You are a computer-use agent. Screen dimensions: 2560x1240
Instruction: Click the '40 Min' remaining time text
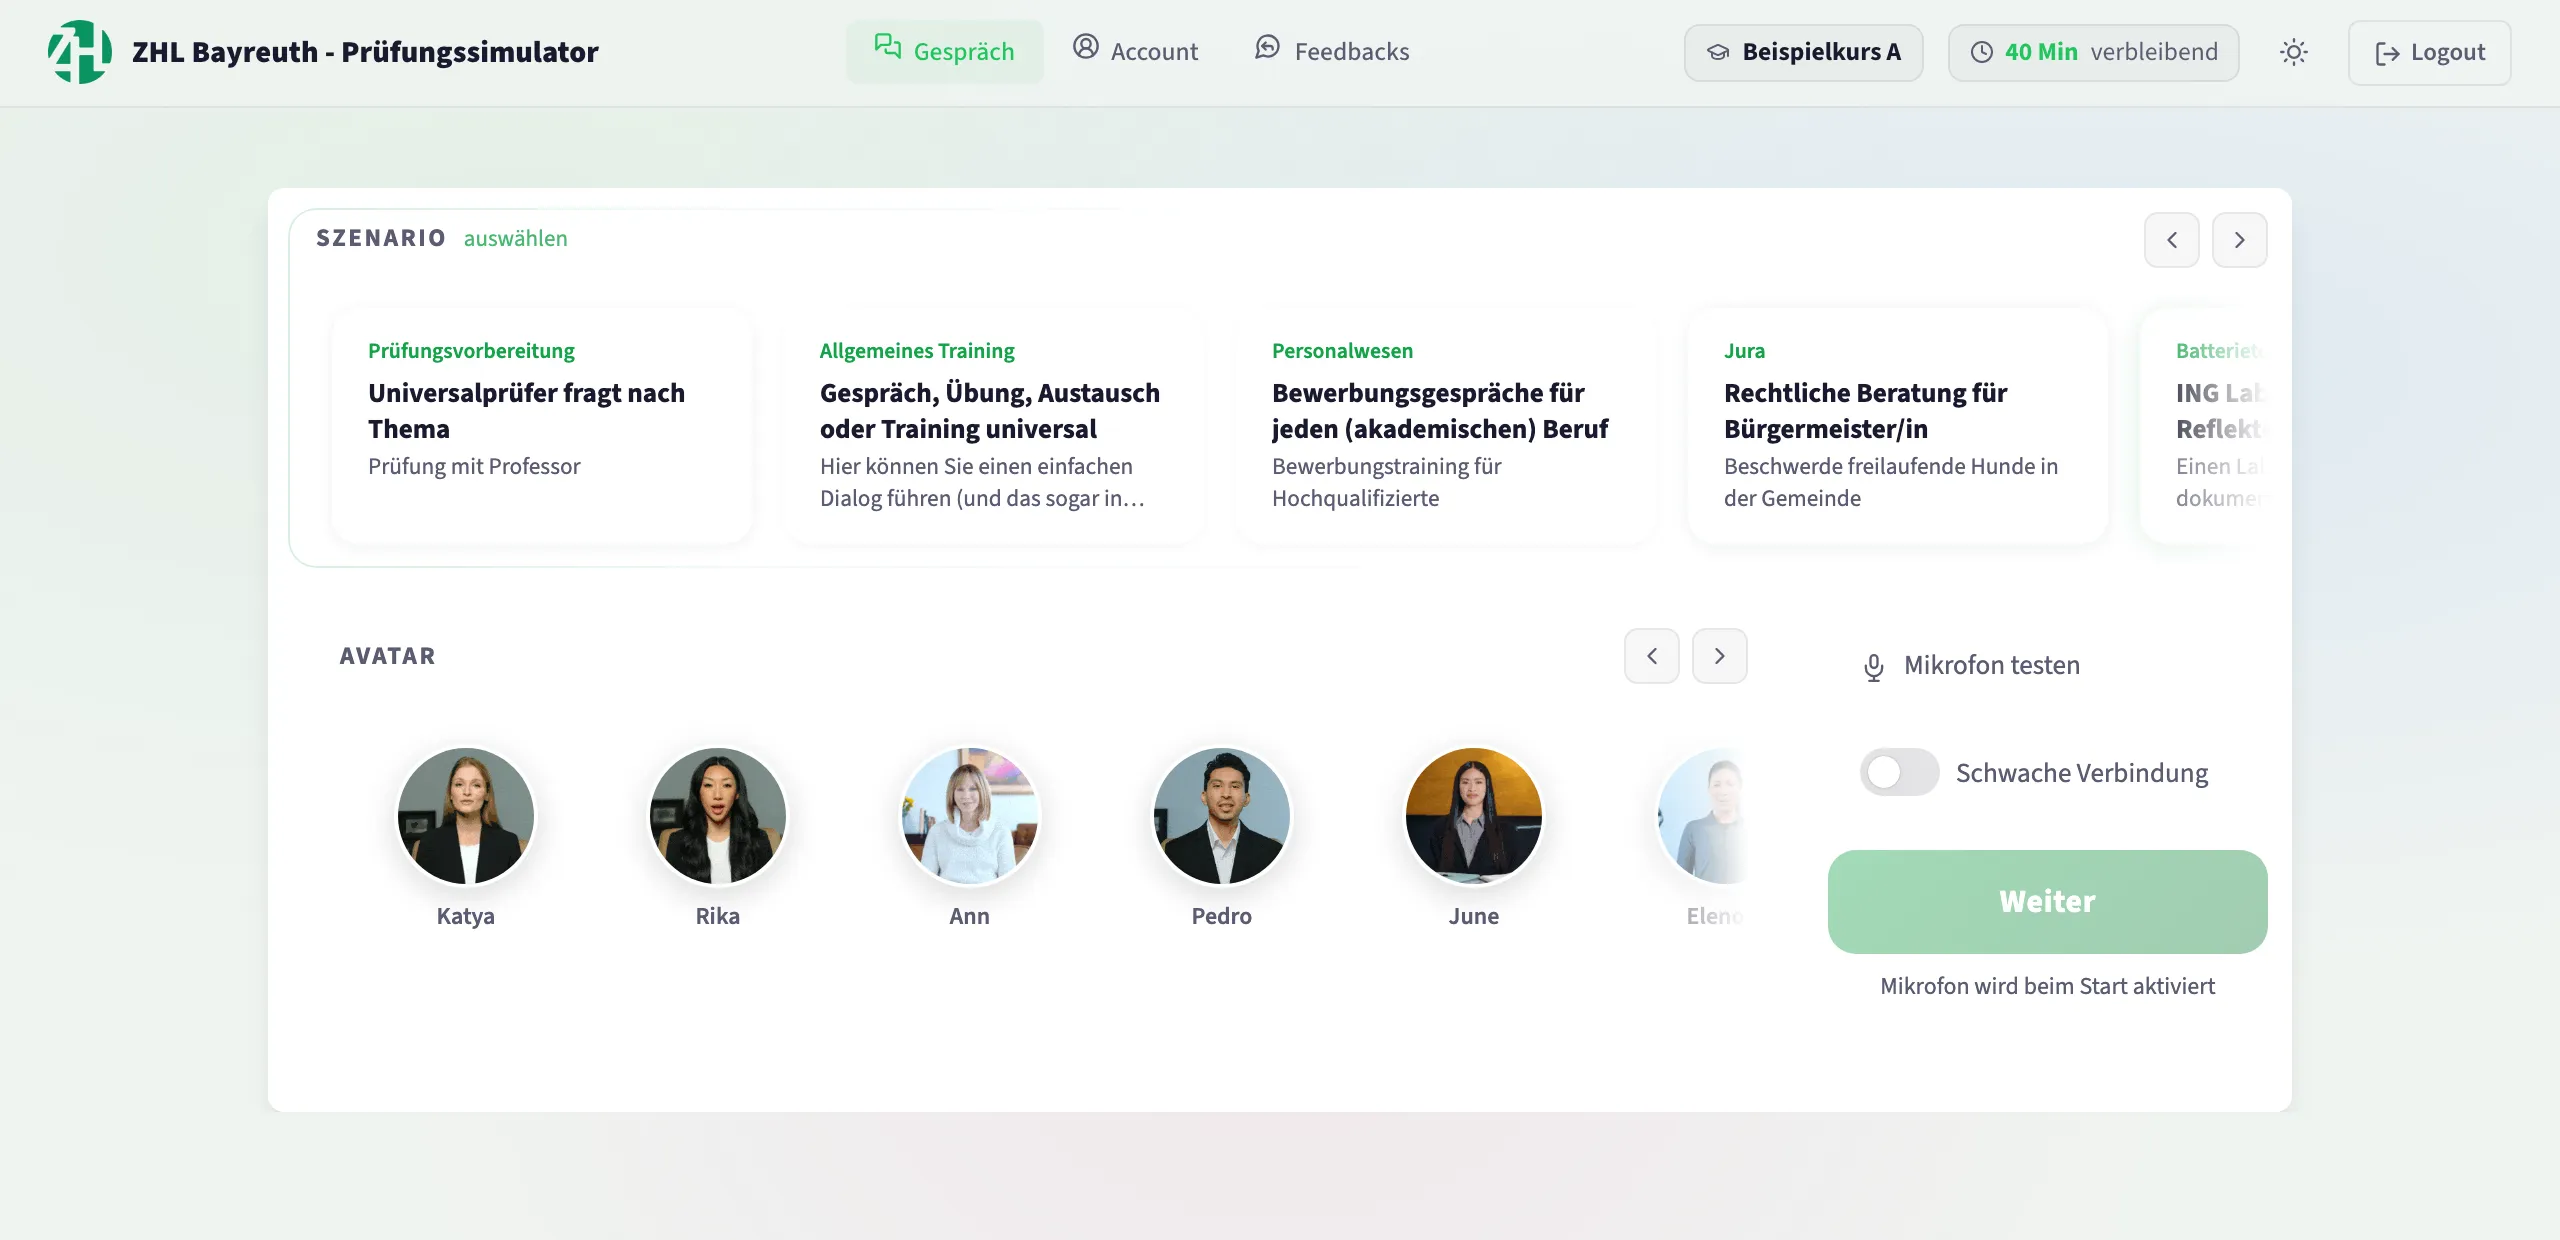[x=2041, y=52]
